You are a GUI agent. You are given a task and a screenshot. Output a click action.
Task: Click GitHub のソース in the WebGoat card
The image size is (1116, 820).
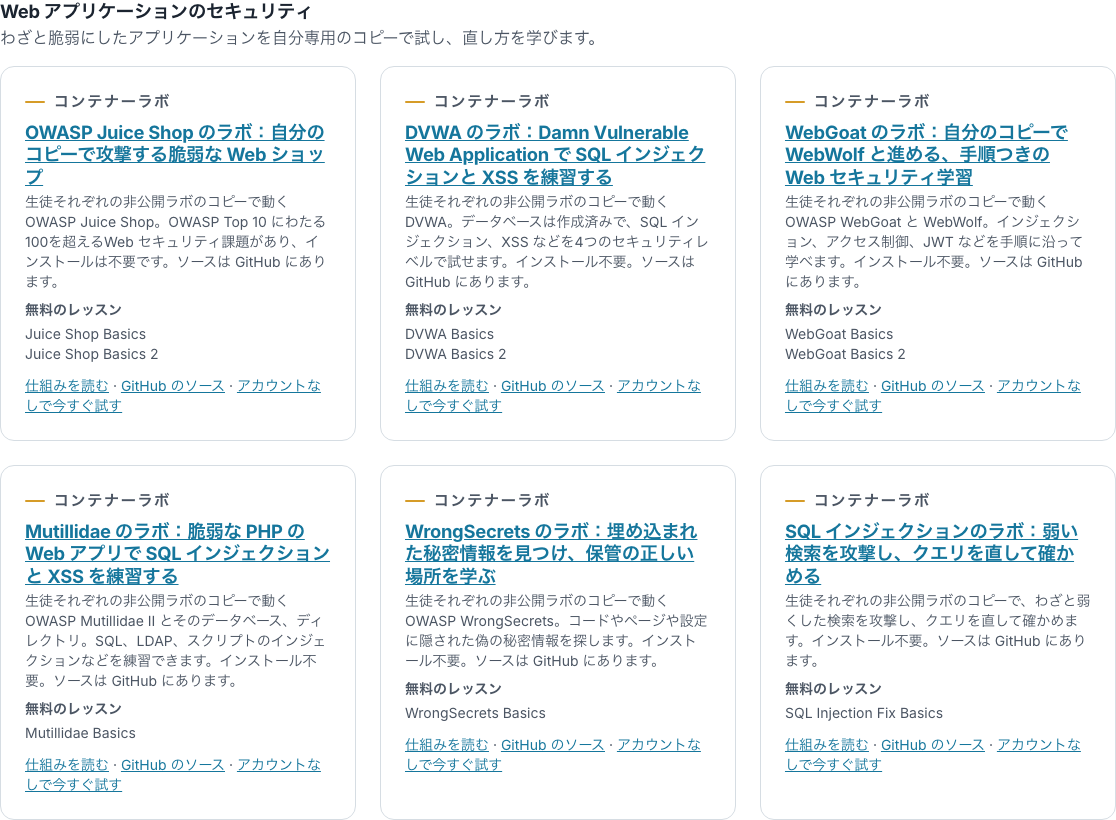click(932, 386)
